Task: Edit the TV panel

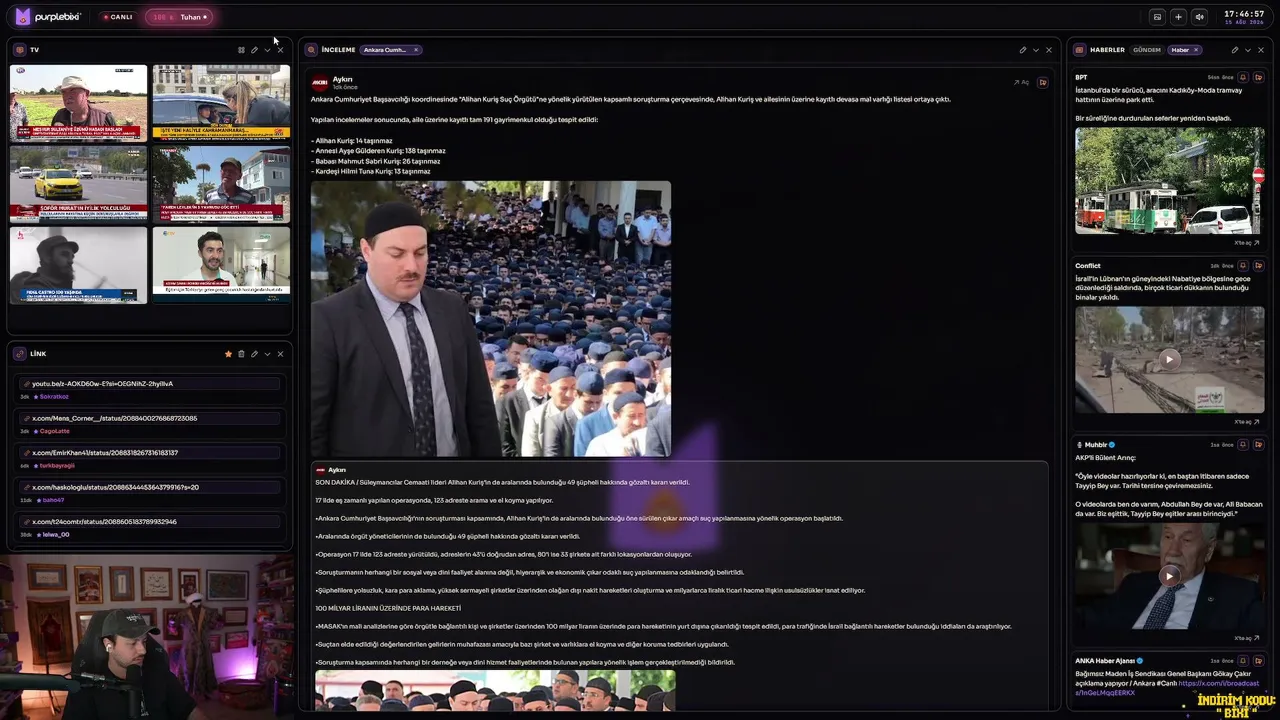Action: point(254,50)
